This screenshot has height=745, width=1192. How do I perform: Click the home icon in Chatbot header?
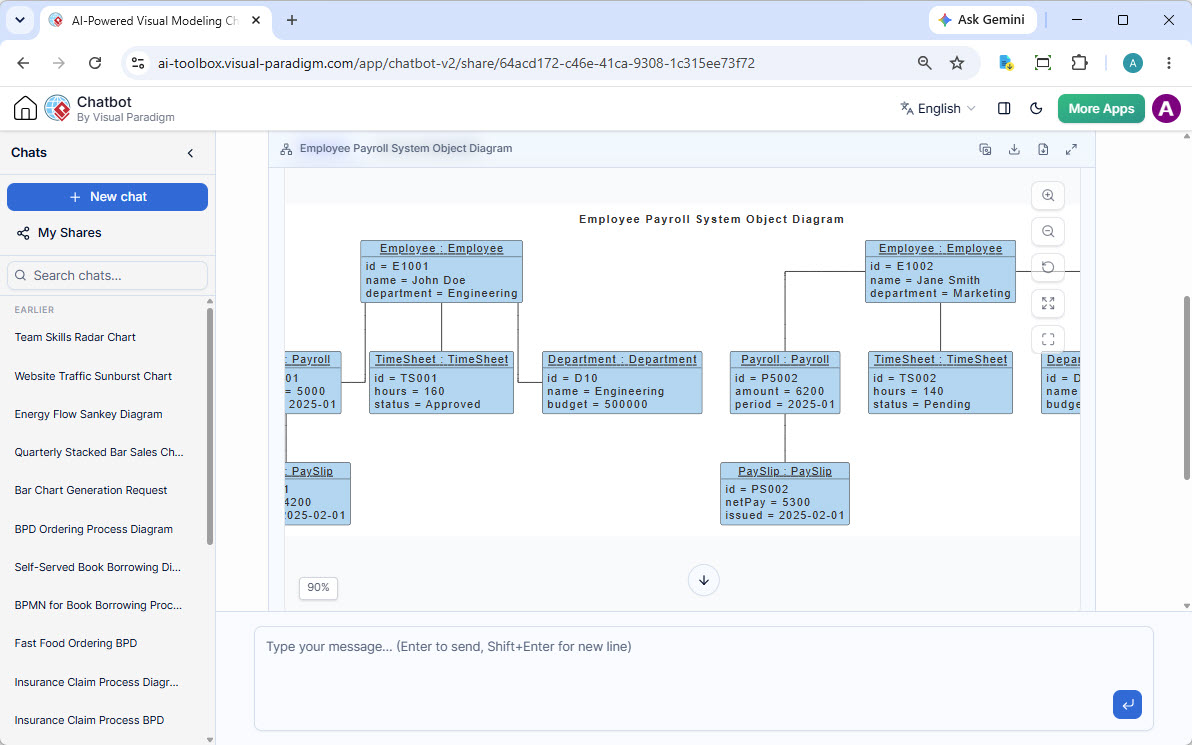(25, 108)
